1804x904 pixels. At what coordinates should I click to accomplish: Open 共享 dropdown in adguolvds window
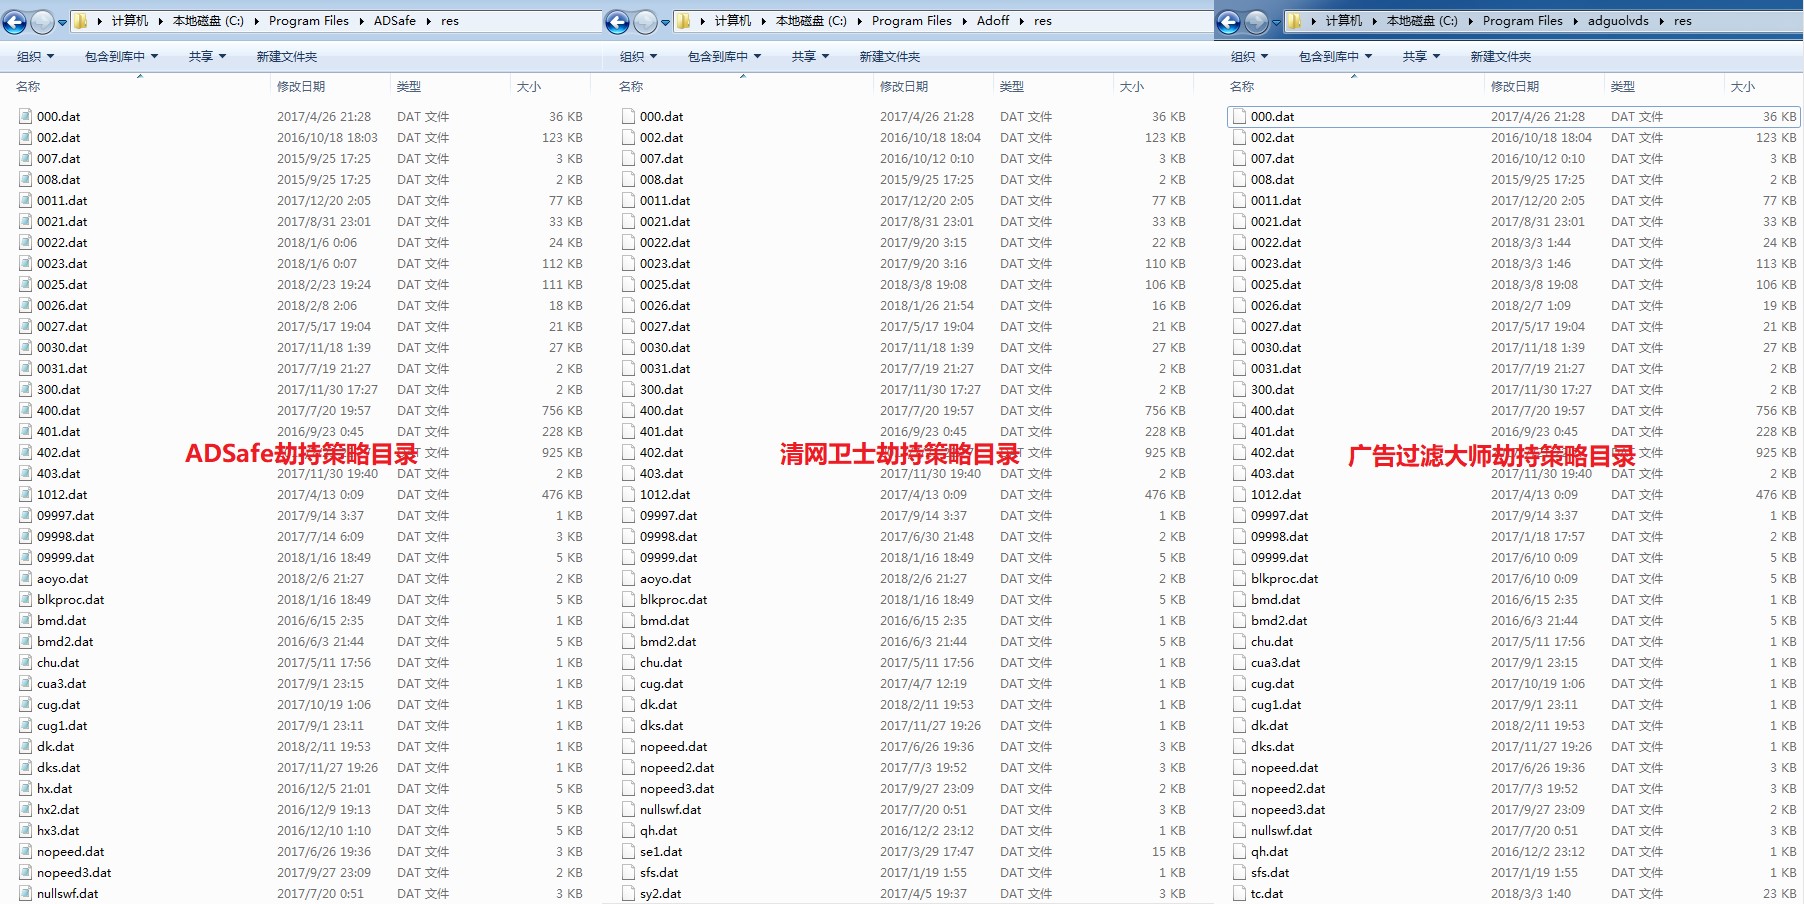[1421, 57]
